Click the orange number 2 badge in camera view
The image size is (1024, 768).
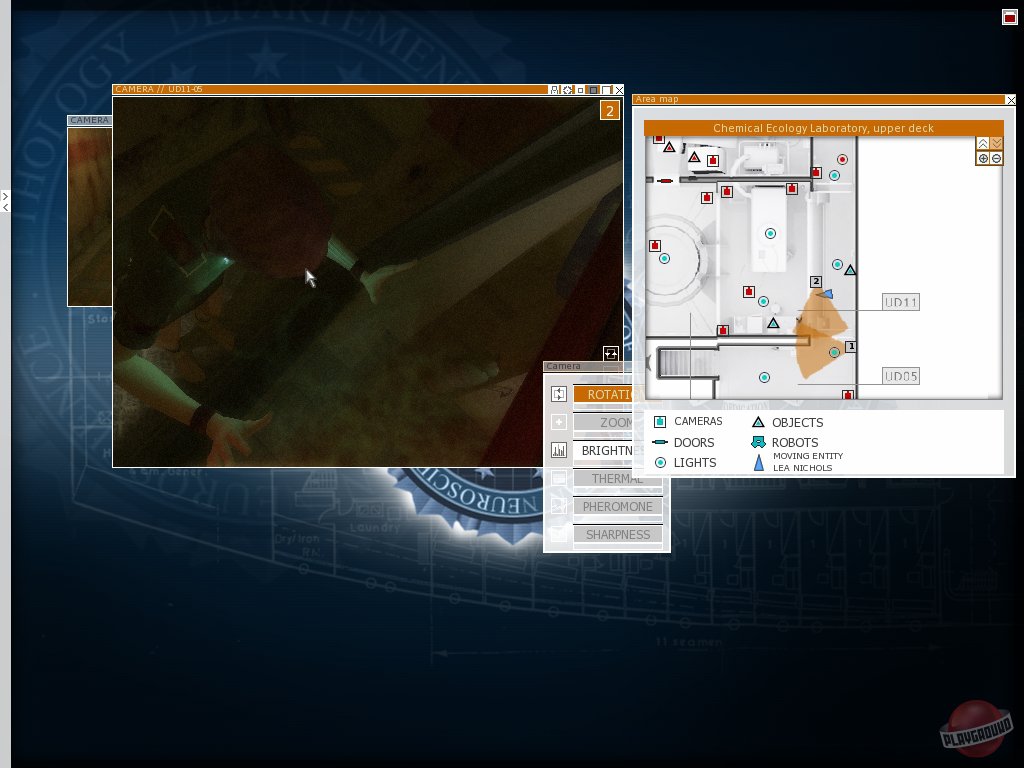[x=609, y=110]
